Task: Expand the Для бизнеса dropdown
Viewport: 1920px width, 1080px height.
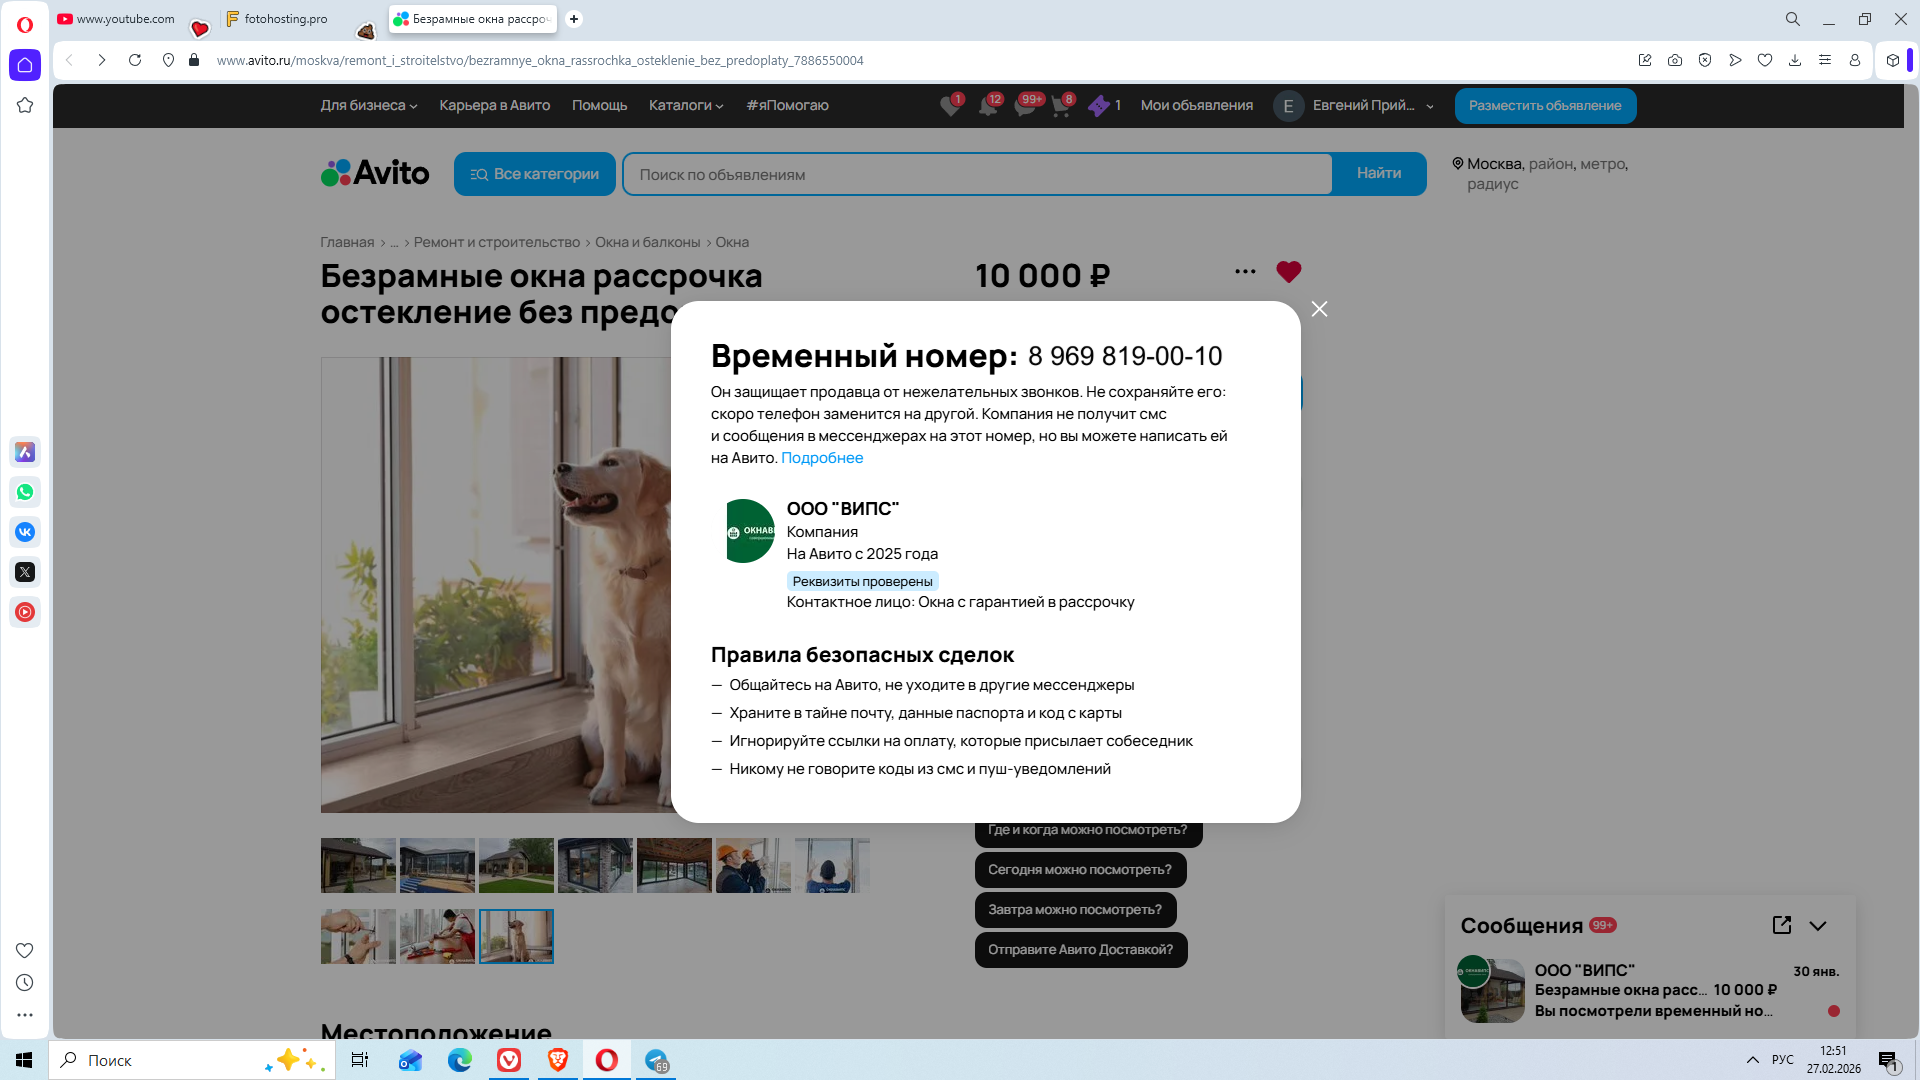Action: pos(368,105)
